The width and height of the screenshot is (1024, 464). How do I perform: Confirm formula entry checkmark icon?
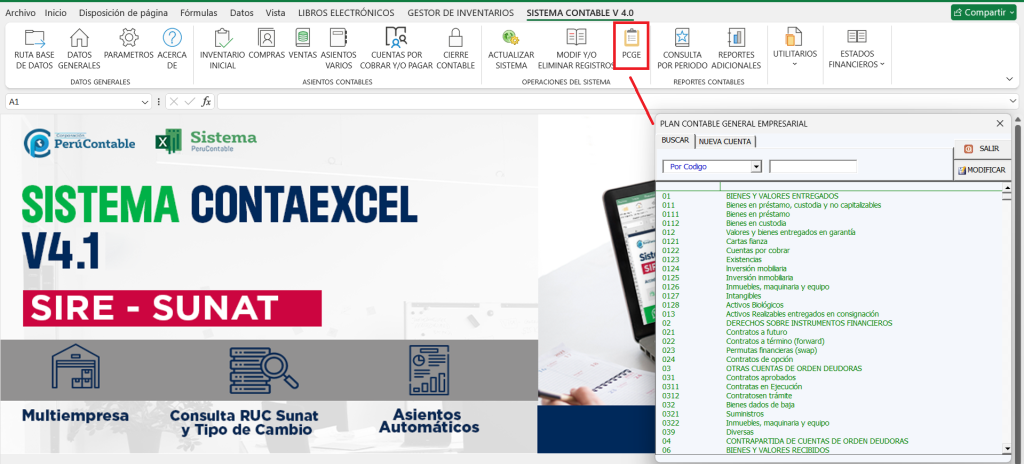[189, 102]
